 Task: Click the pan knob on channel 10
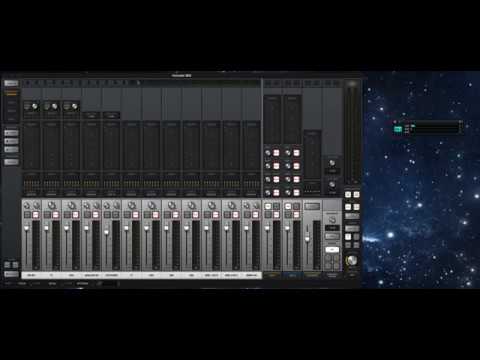[x=211, y=205]
